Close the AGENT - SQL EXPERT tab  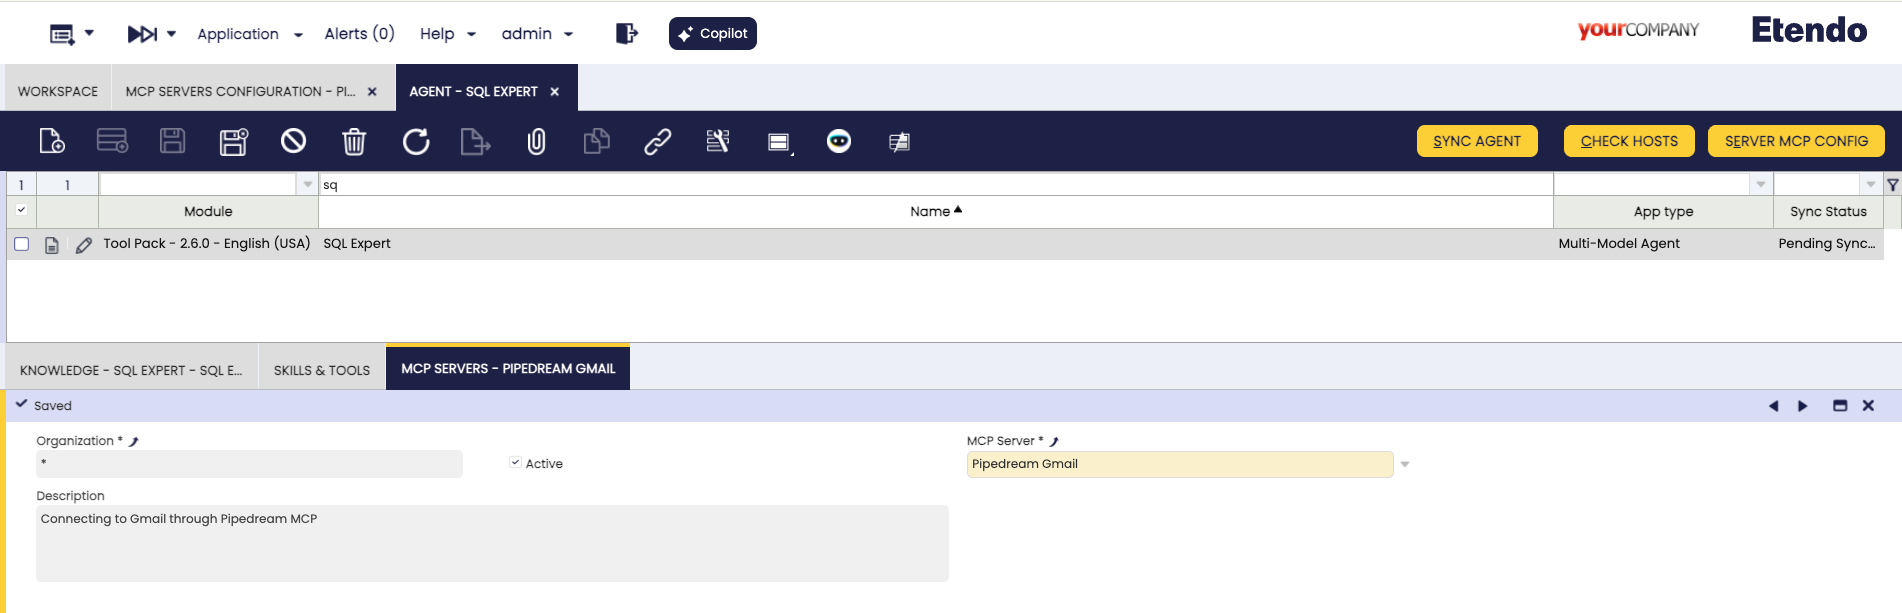pyautogui.click(x=555, y=91)
